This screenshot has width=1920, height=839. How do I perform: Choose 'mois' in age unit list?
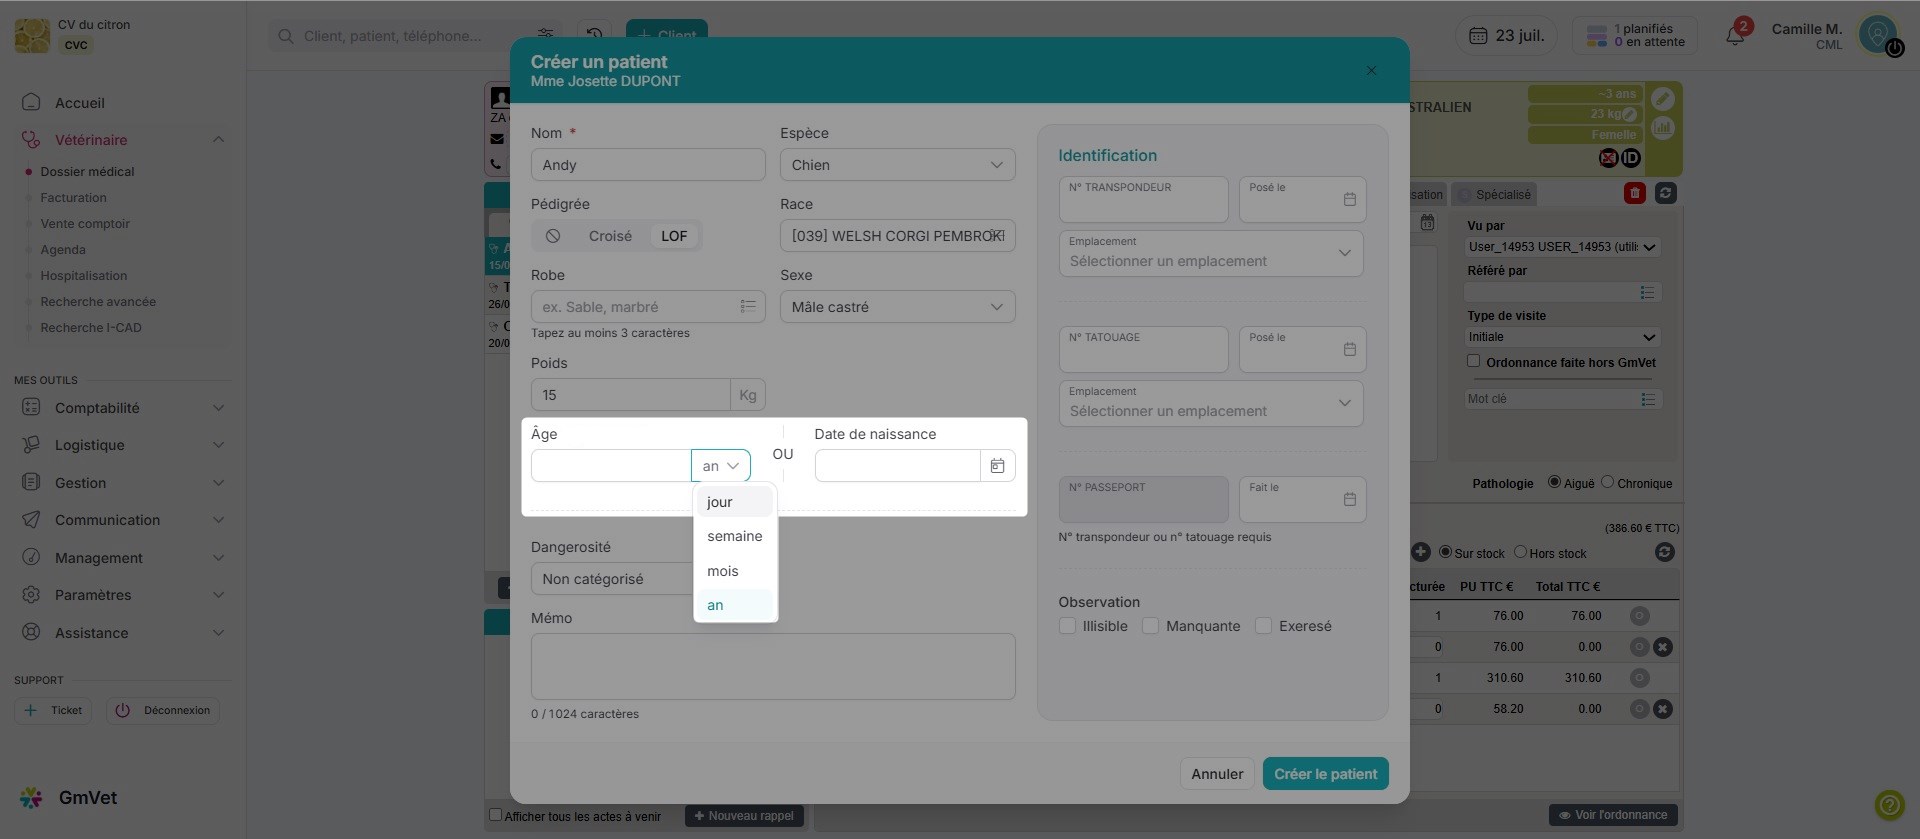tap(723, 571)
